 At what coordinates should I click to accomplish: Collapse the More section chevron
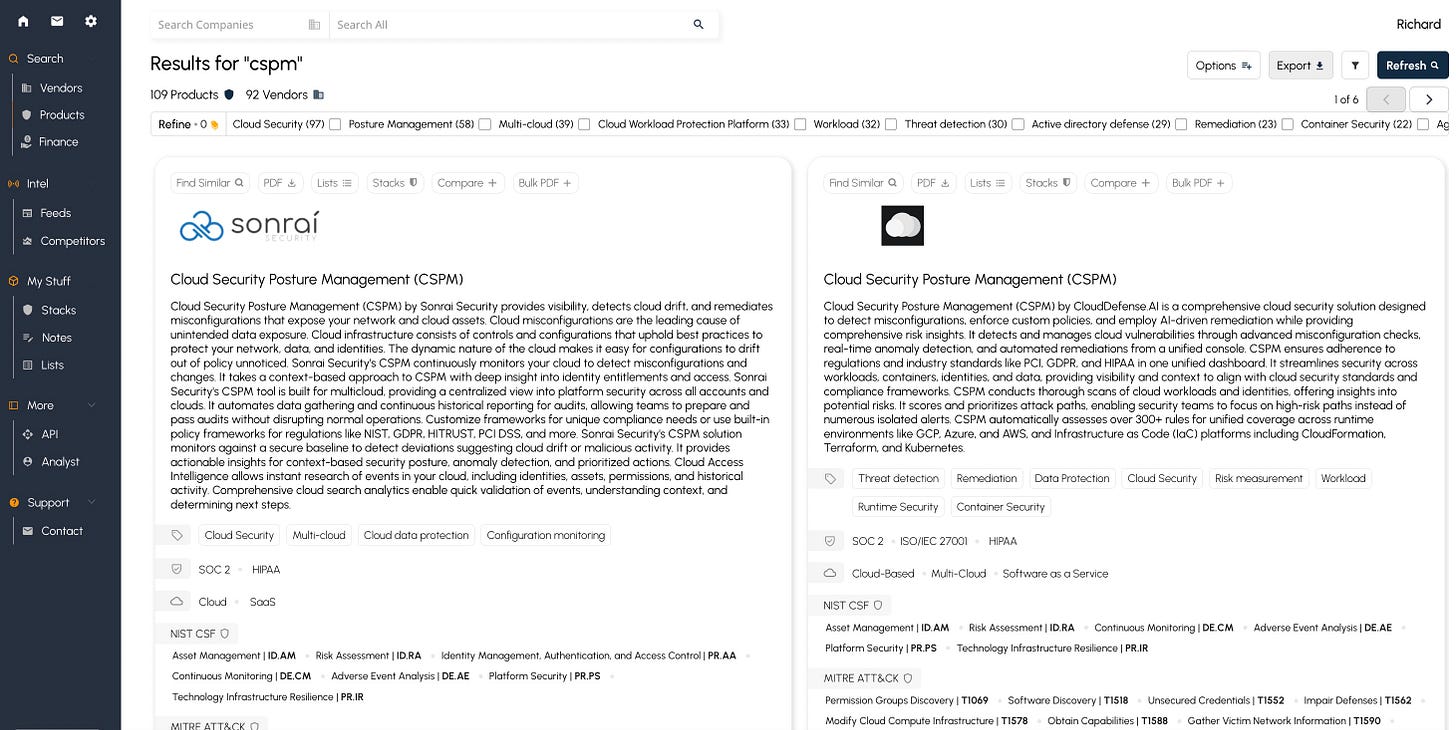tap(92, 406)
